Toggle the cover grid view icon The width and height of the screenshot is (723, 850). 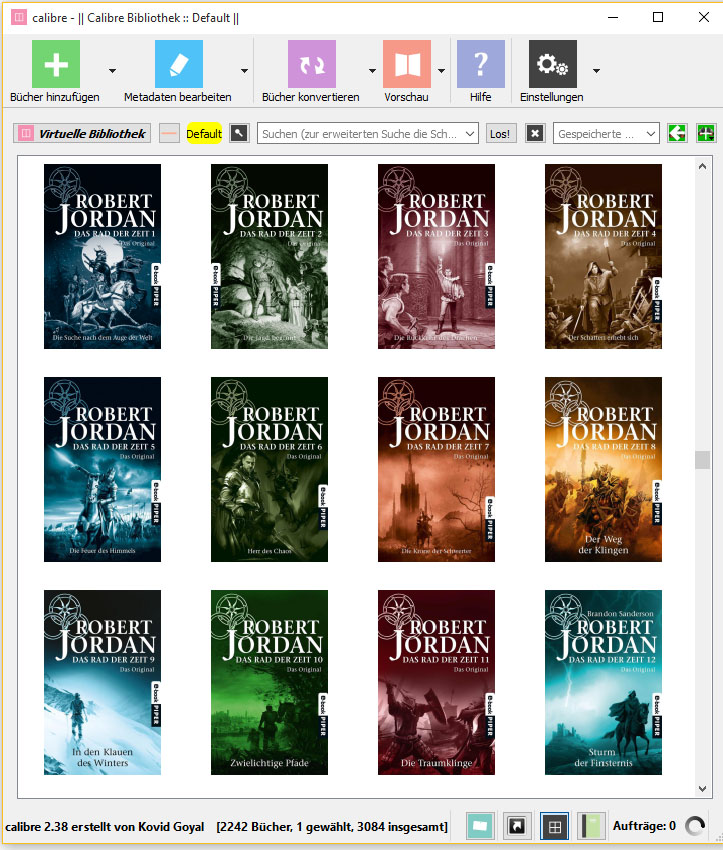pyautogui.click(x=554, y=826)
